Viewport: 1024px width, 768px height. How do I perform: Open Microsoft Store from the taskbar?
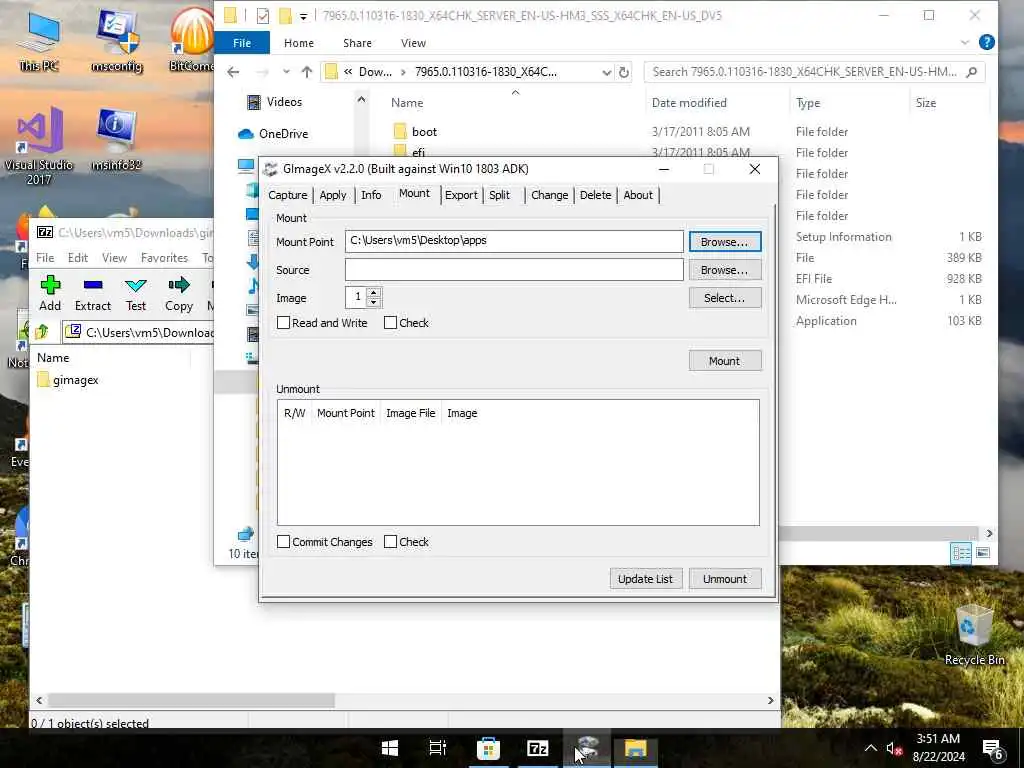488,748
